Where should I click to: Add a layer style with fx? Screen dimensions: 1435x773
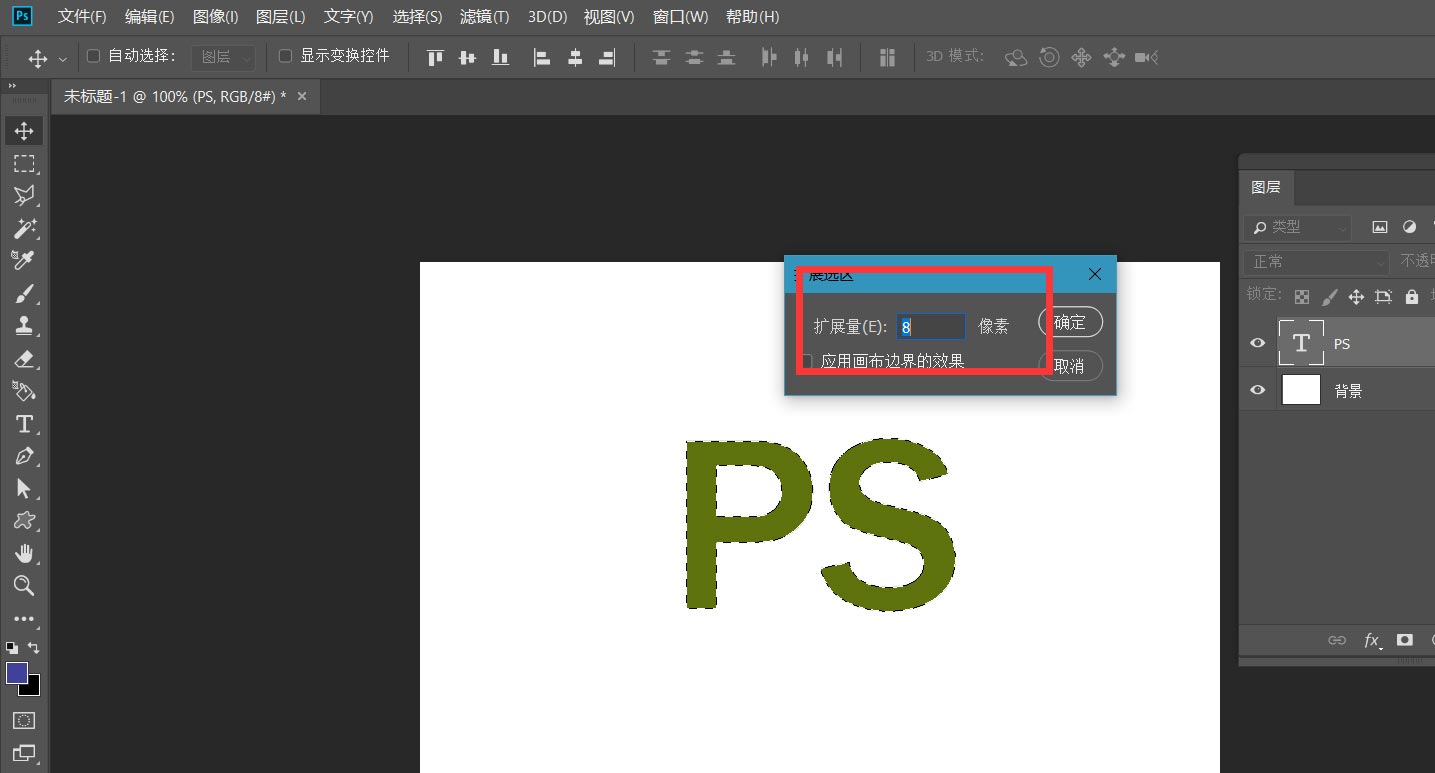point(1372,640)
